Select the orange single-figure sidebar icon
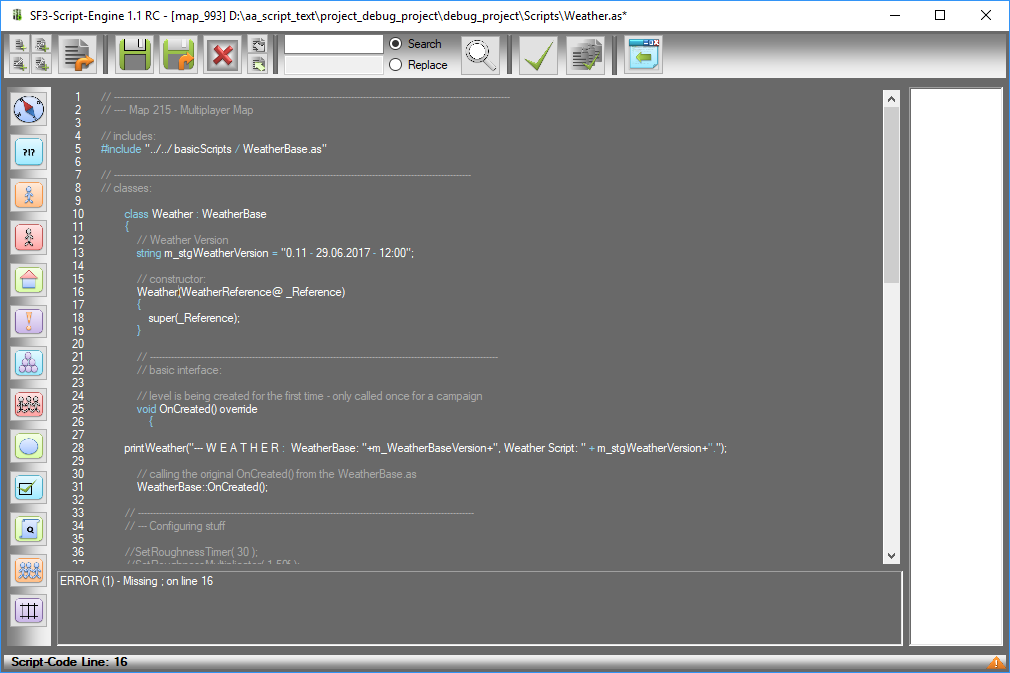The height and width of the screenshot is (673, 1010). click(29, 194)
